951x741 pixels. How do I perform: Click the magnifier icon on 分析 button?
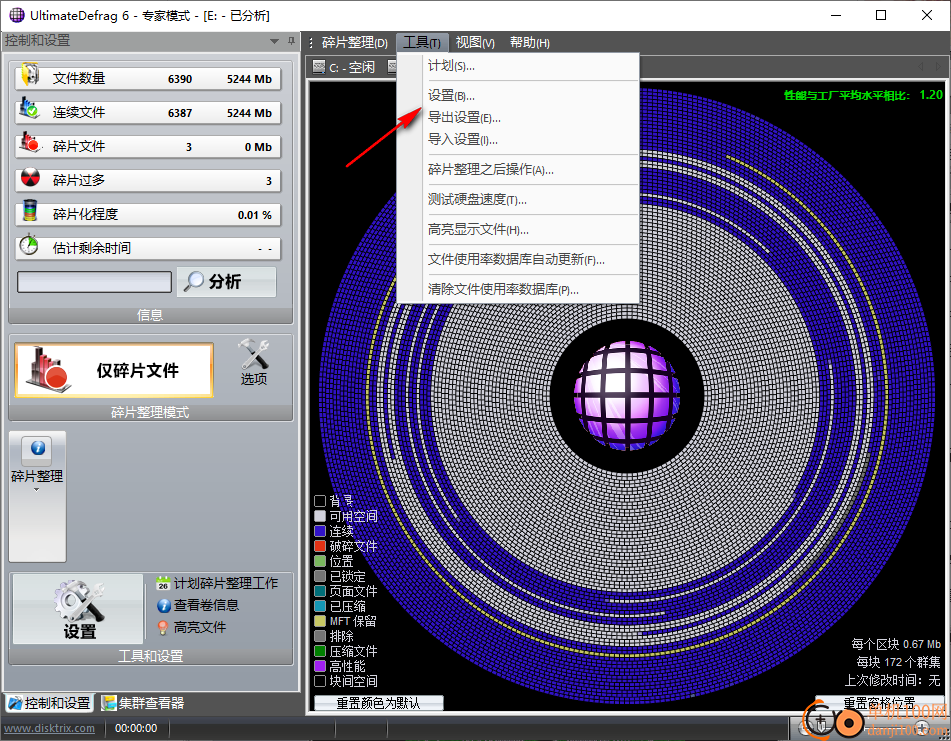[193, 281]
